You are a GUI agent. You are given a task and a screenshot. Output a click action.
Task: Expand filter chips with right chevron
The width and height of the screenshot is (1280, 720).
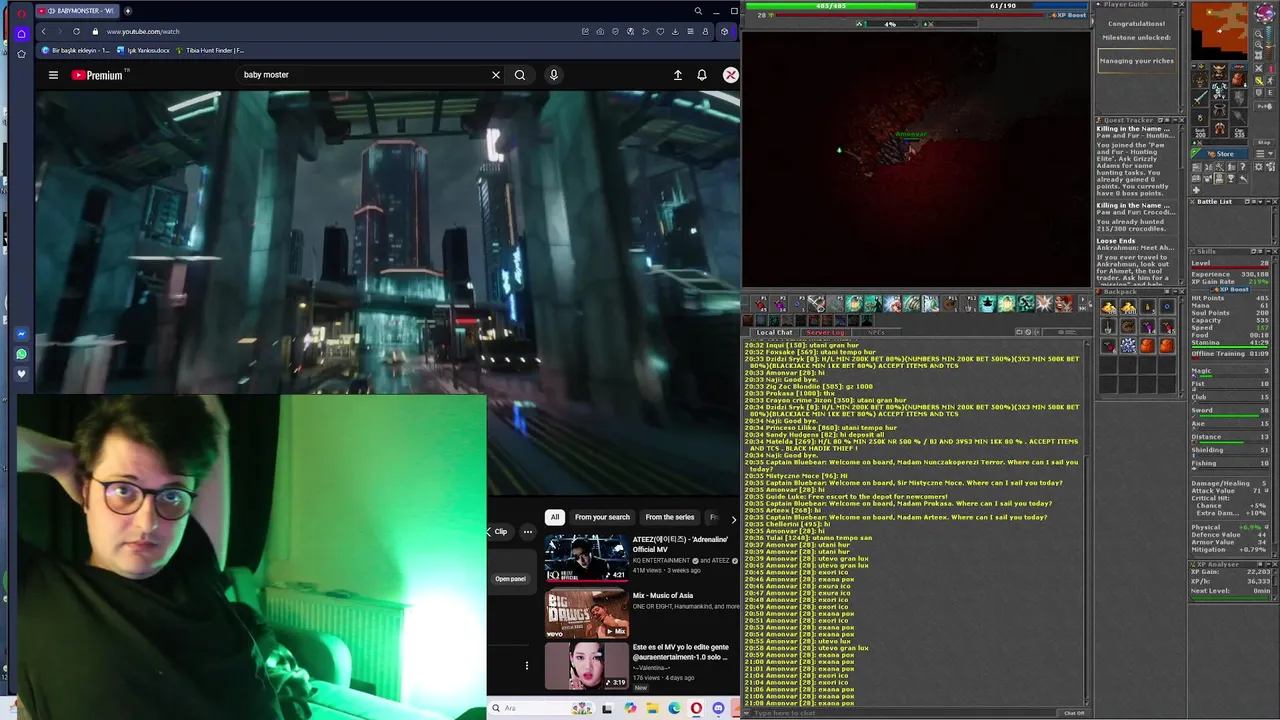(x=733, y=519)
